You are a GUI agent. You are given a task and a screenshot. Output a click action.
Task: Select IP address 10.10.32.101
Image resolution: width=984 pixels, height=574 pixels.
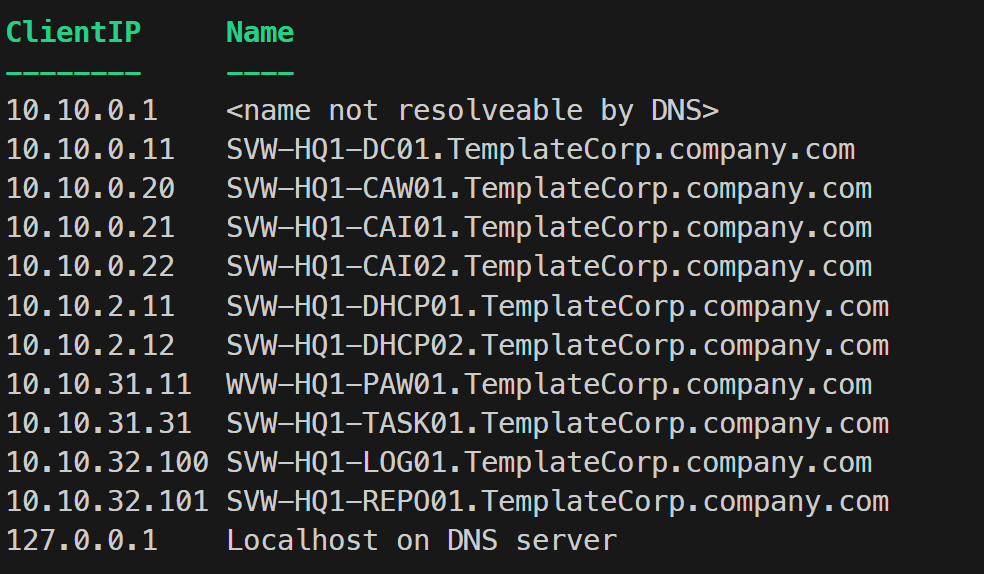pyautogui.click(x=107, y=502)
